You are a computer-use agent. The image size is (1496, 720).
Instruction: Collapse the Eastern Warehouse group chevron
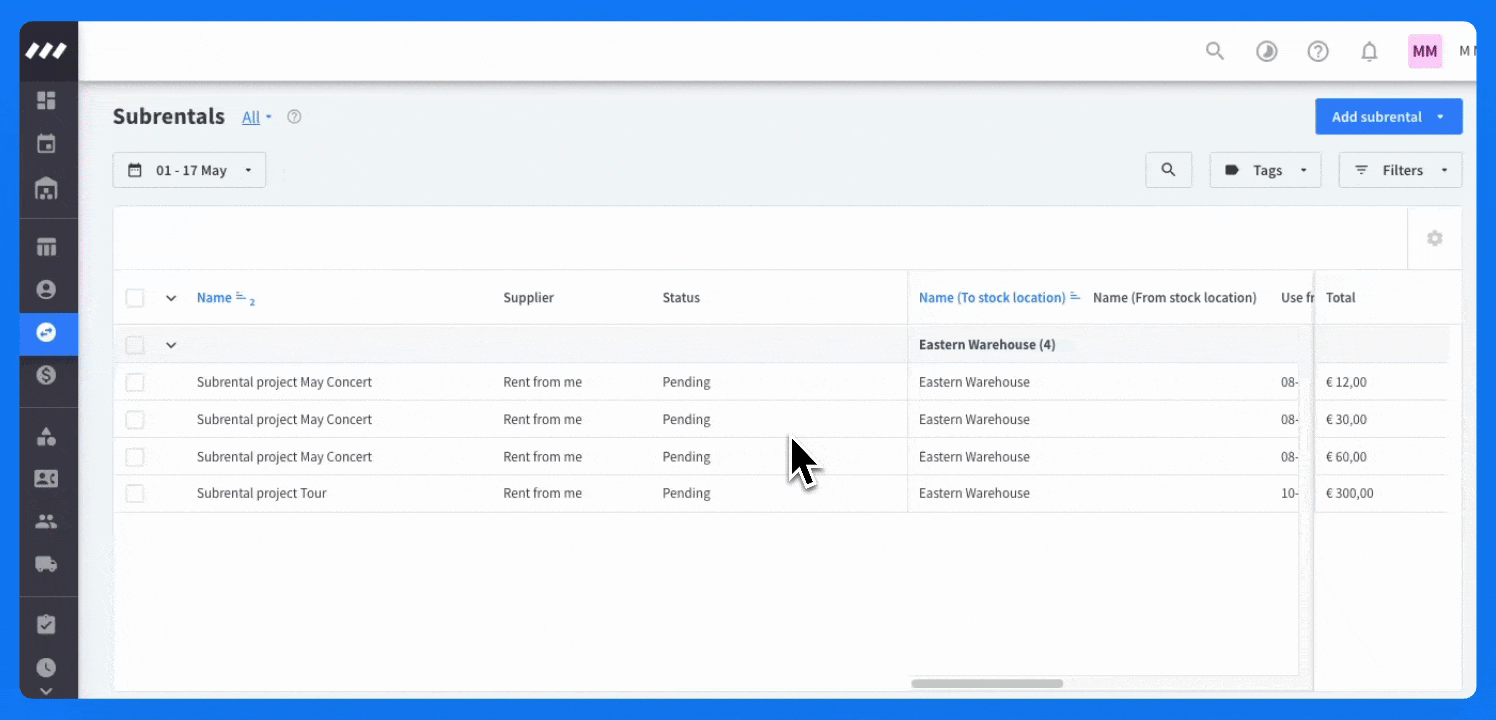[170, 344]
